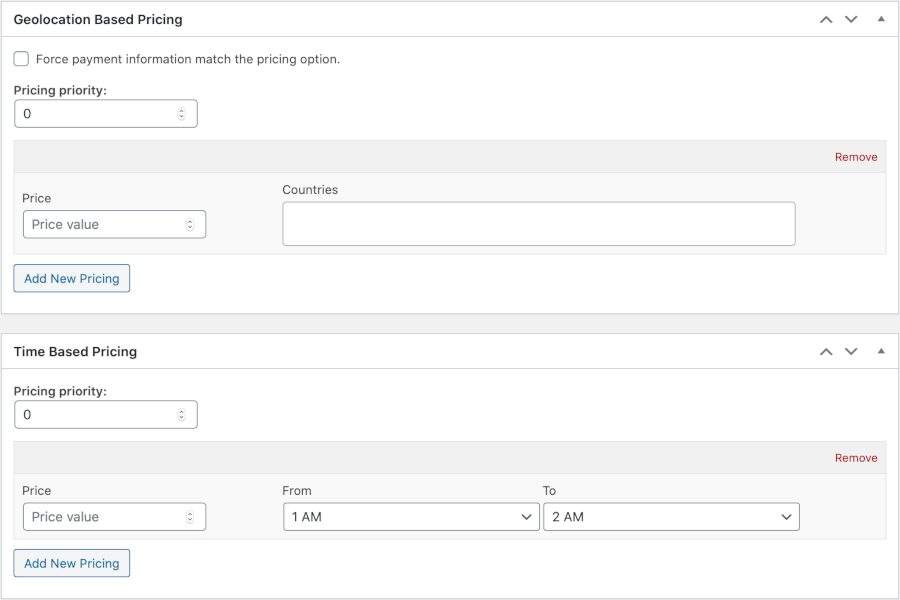The height and width of the screenshot is (600, 900).
Task: Open the To time dropdown showing 2 AM
Action: coord(671,517)
